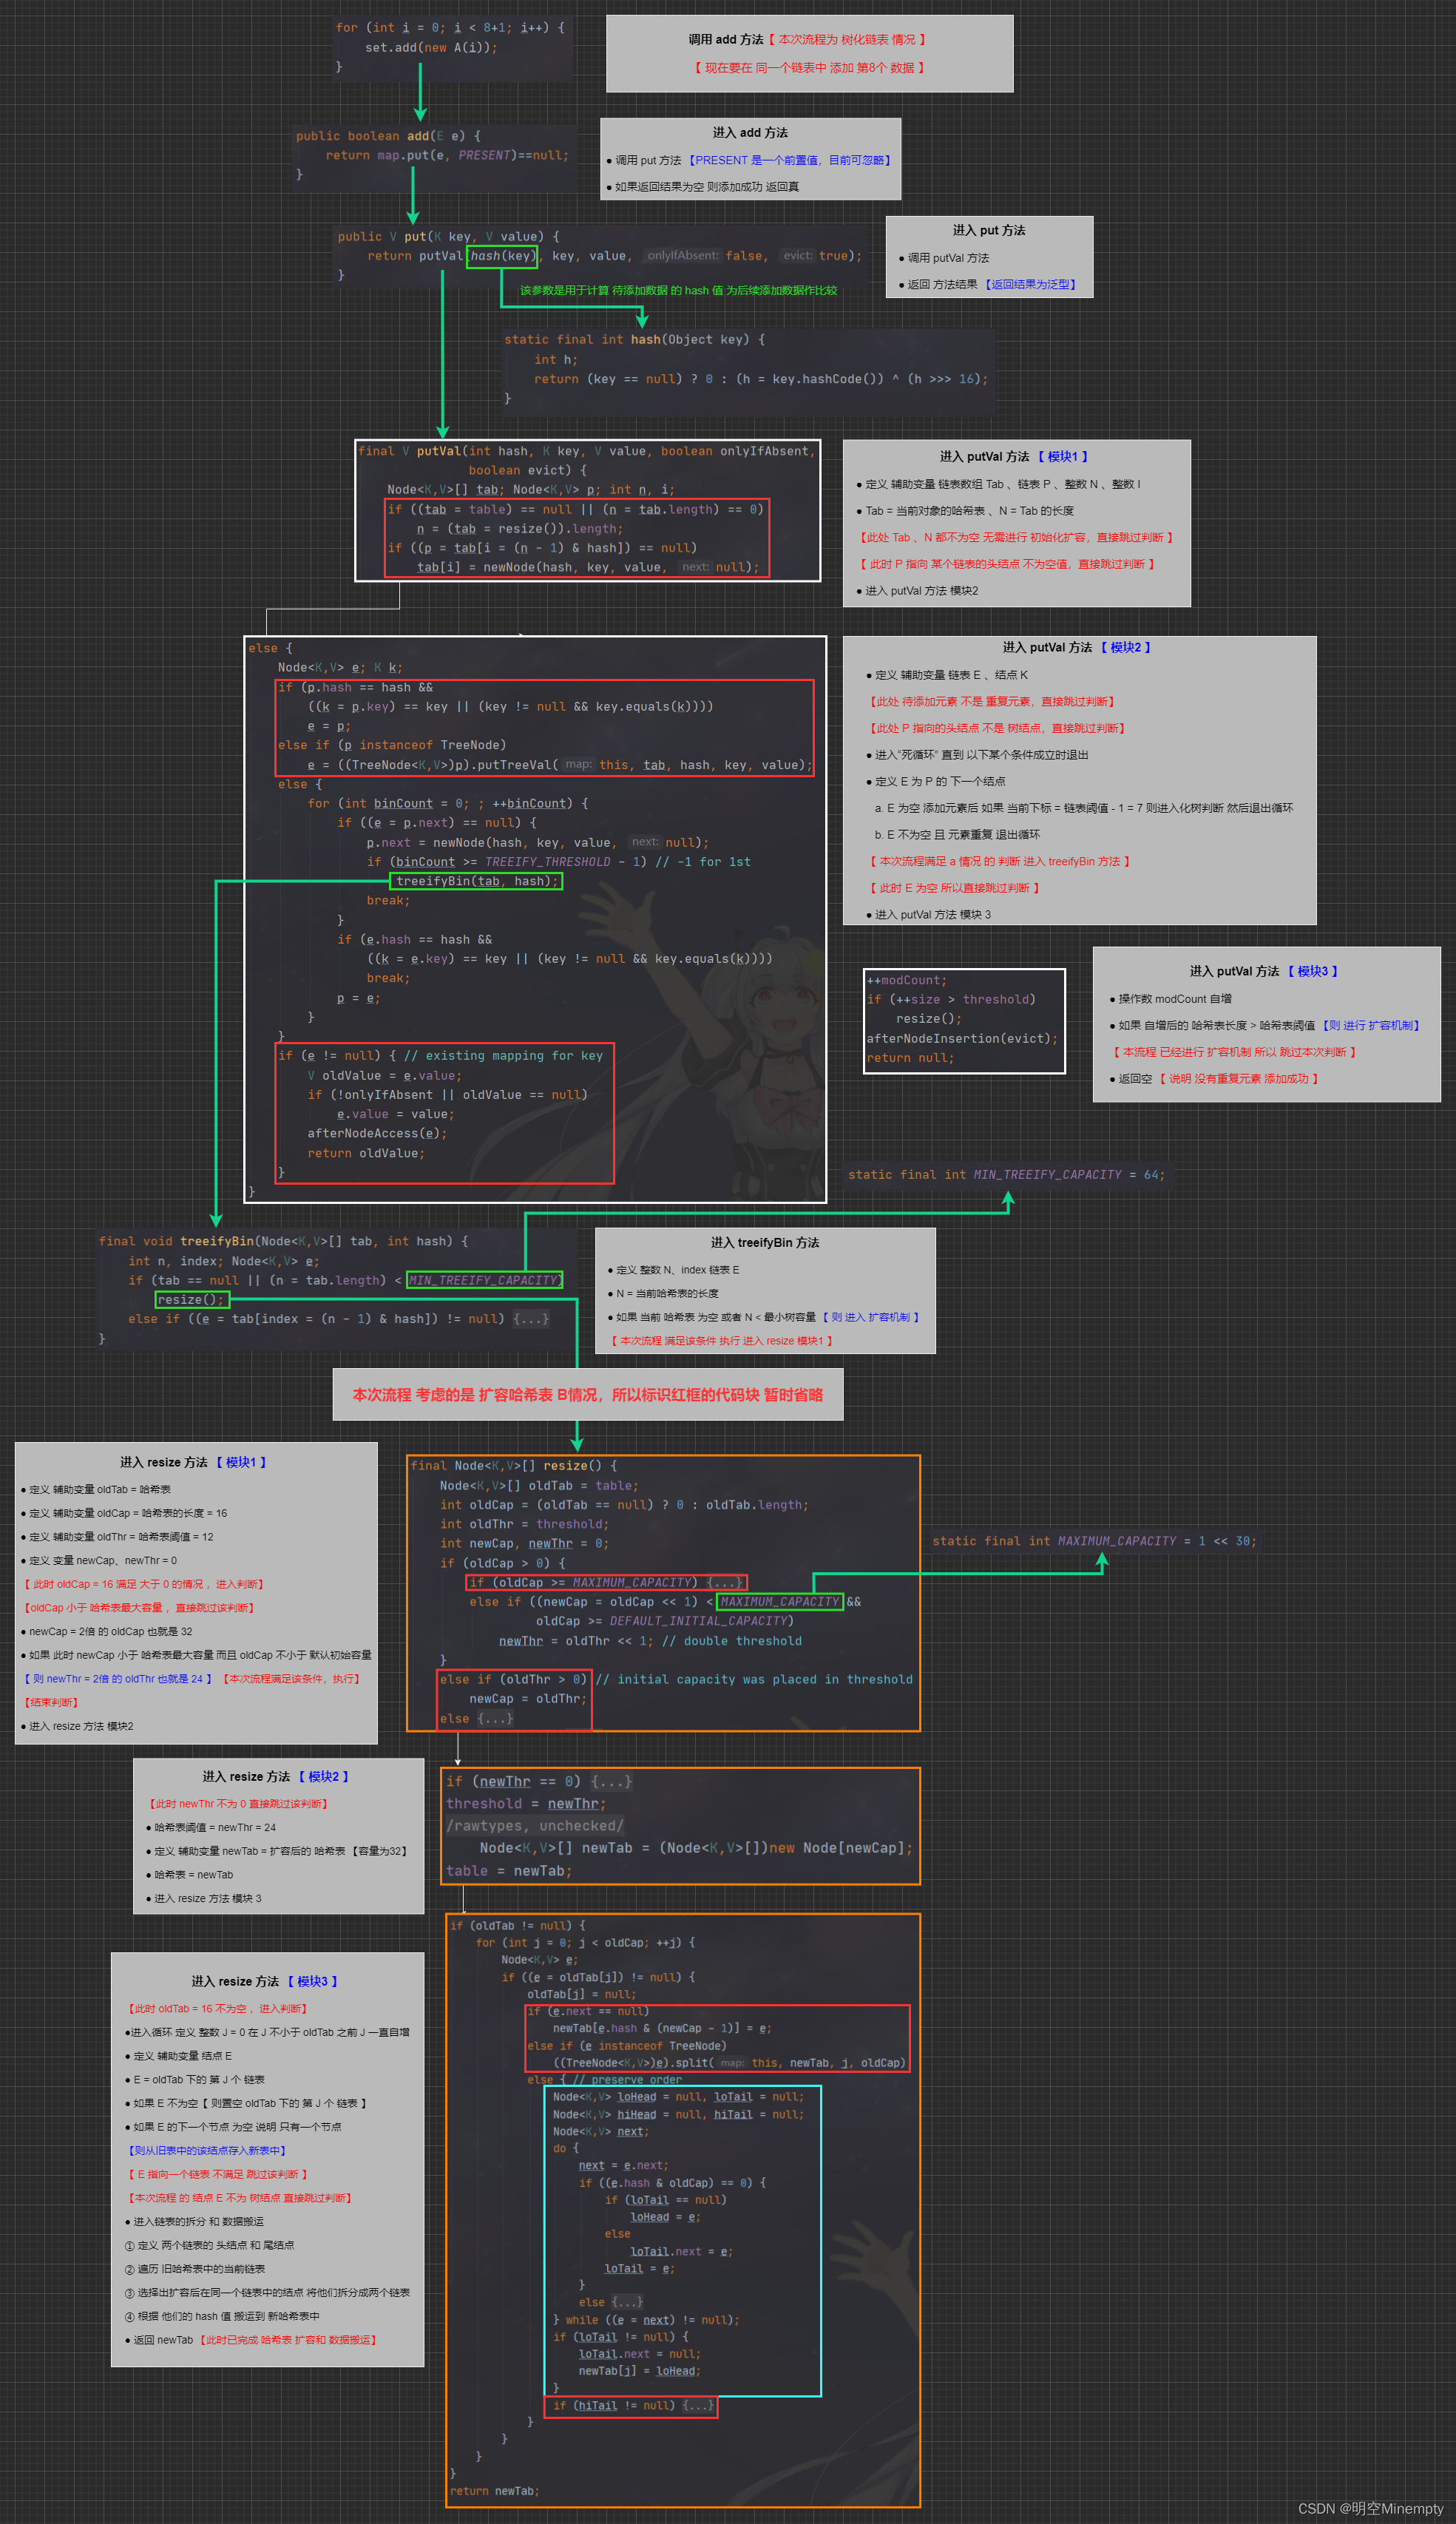Click the '进入 putVal 方法【模块3】' heading
This screenshot has width=1456, height=2524.
point(1264,971)
